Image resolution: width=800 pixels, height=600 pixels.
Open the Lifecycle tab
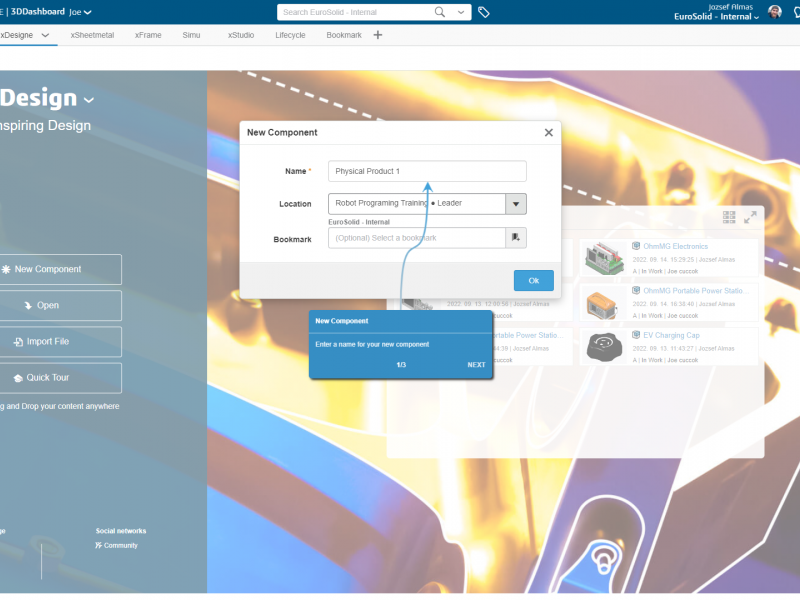pos(290,35)
